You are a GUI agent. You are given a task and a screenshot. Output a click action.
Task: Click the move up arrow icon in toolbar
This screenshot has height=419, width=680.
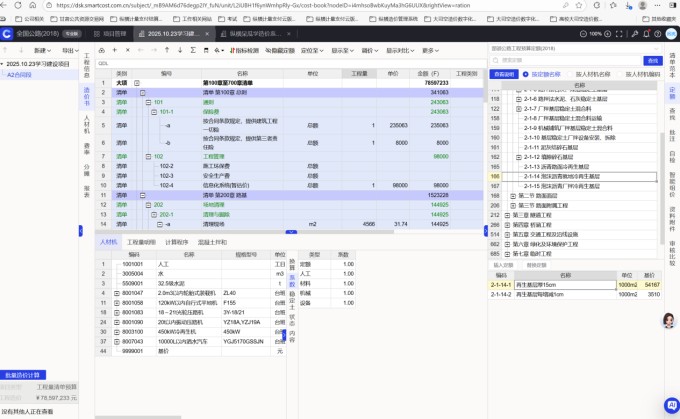(x=166, y=50)
